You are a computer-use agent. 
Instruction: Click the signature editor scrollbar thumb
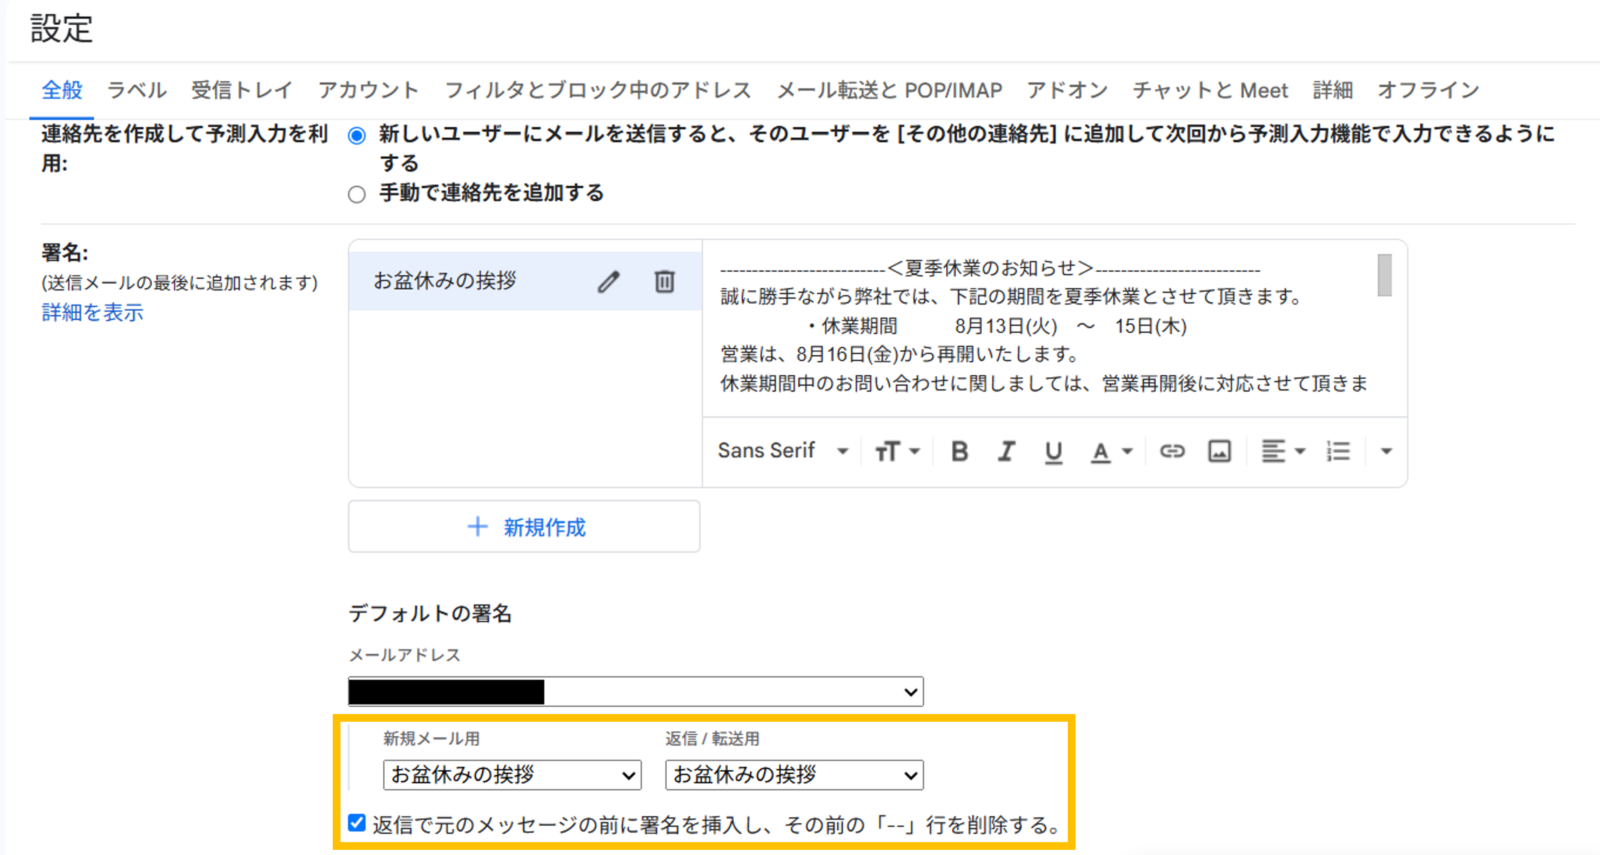[x=1384, y=275]
